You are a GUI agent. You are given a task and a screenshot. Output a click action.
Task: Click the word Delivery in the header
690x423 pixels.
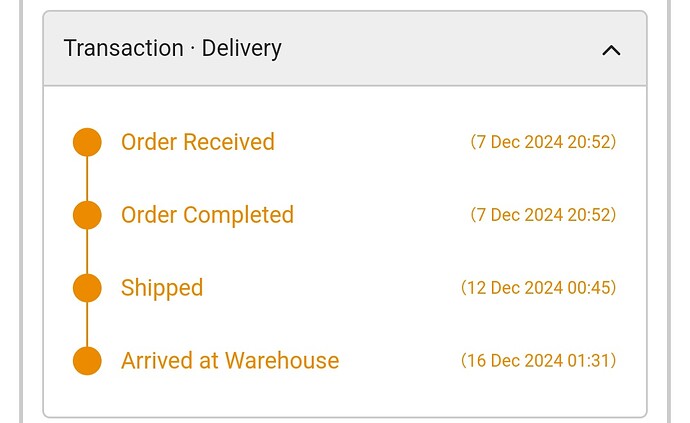242,48
